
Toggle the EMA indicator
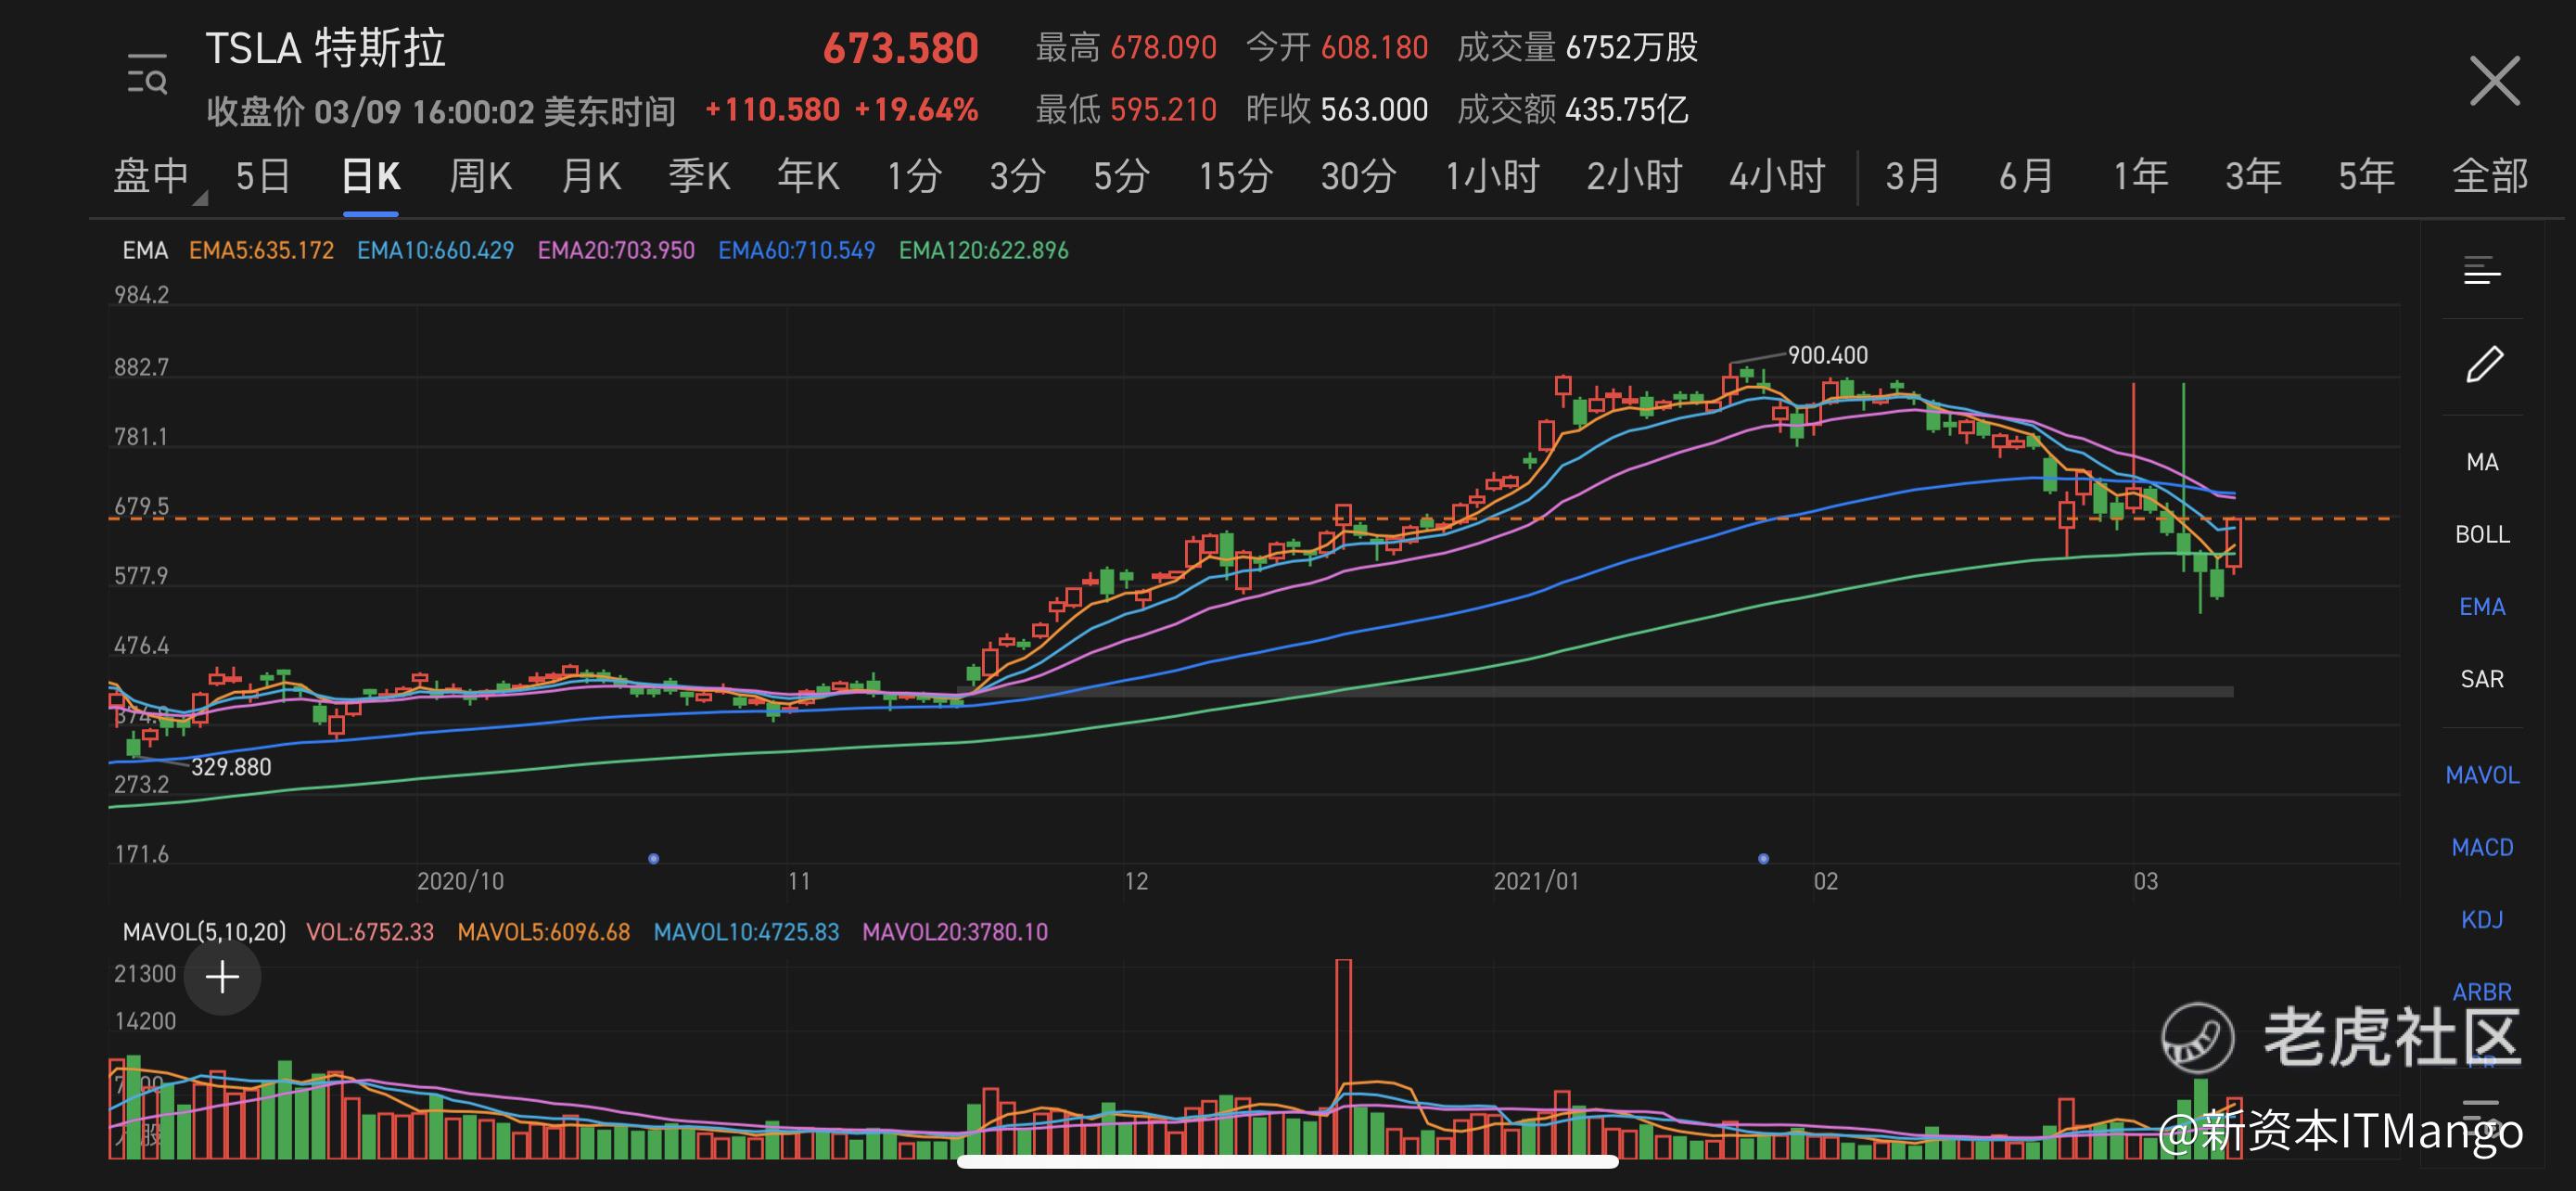pos(2482,607)
